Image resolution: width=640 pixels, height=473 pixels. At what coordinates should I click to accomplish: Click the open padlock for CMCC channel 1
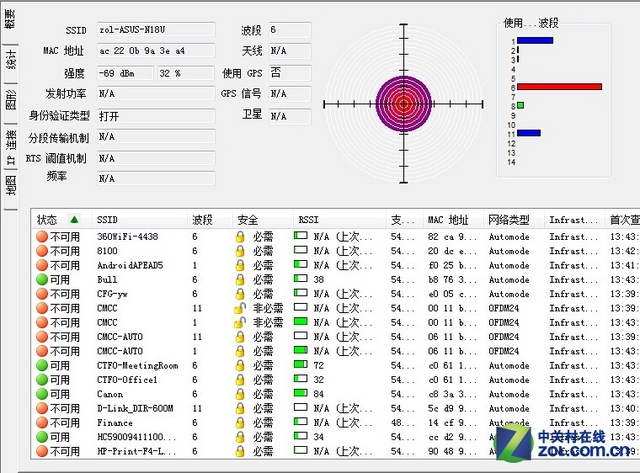point(240,322)
